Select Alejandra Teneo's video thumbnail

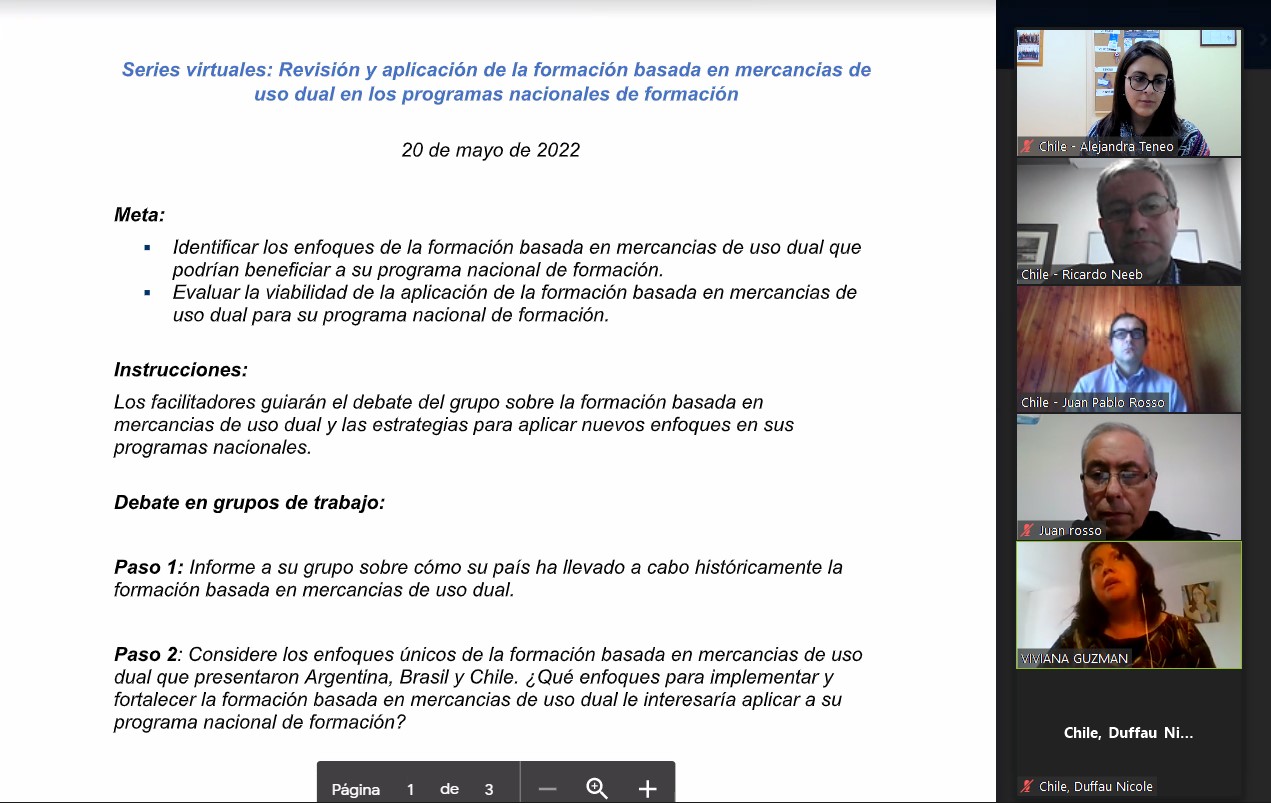click(1128, 92)
